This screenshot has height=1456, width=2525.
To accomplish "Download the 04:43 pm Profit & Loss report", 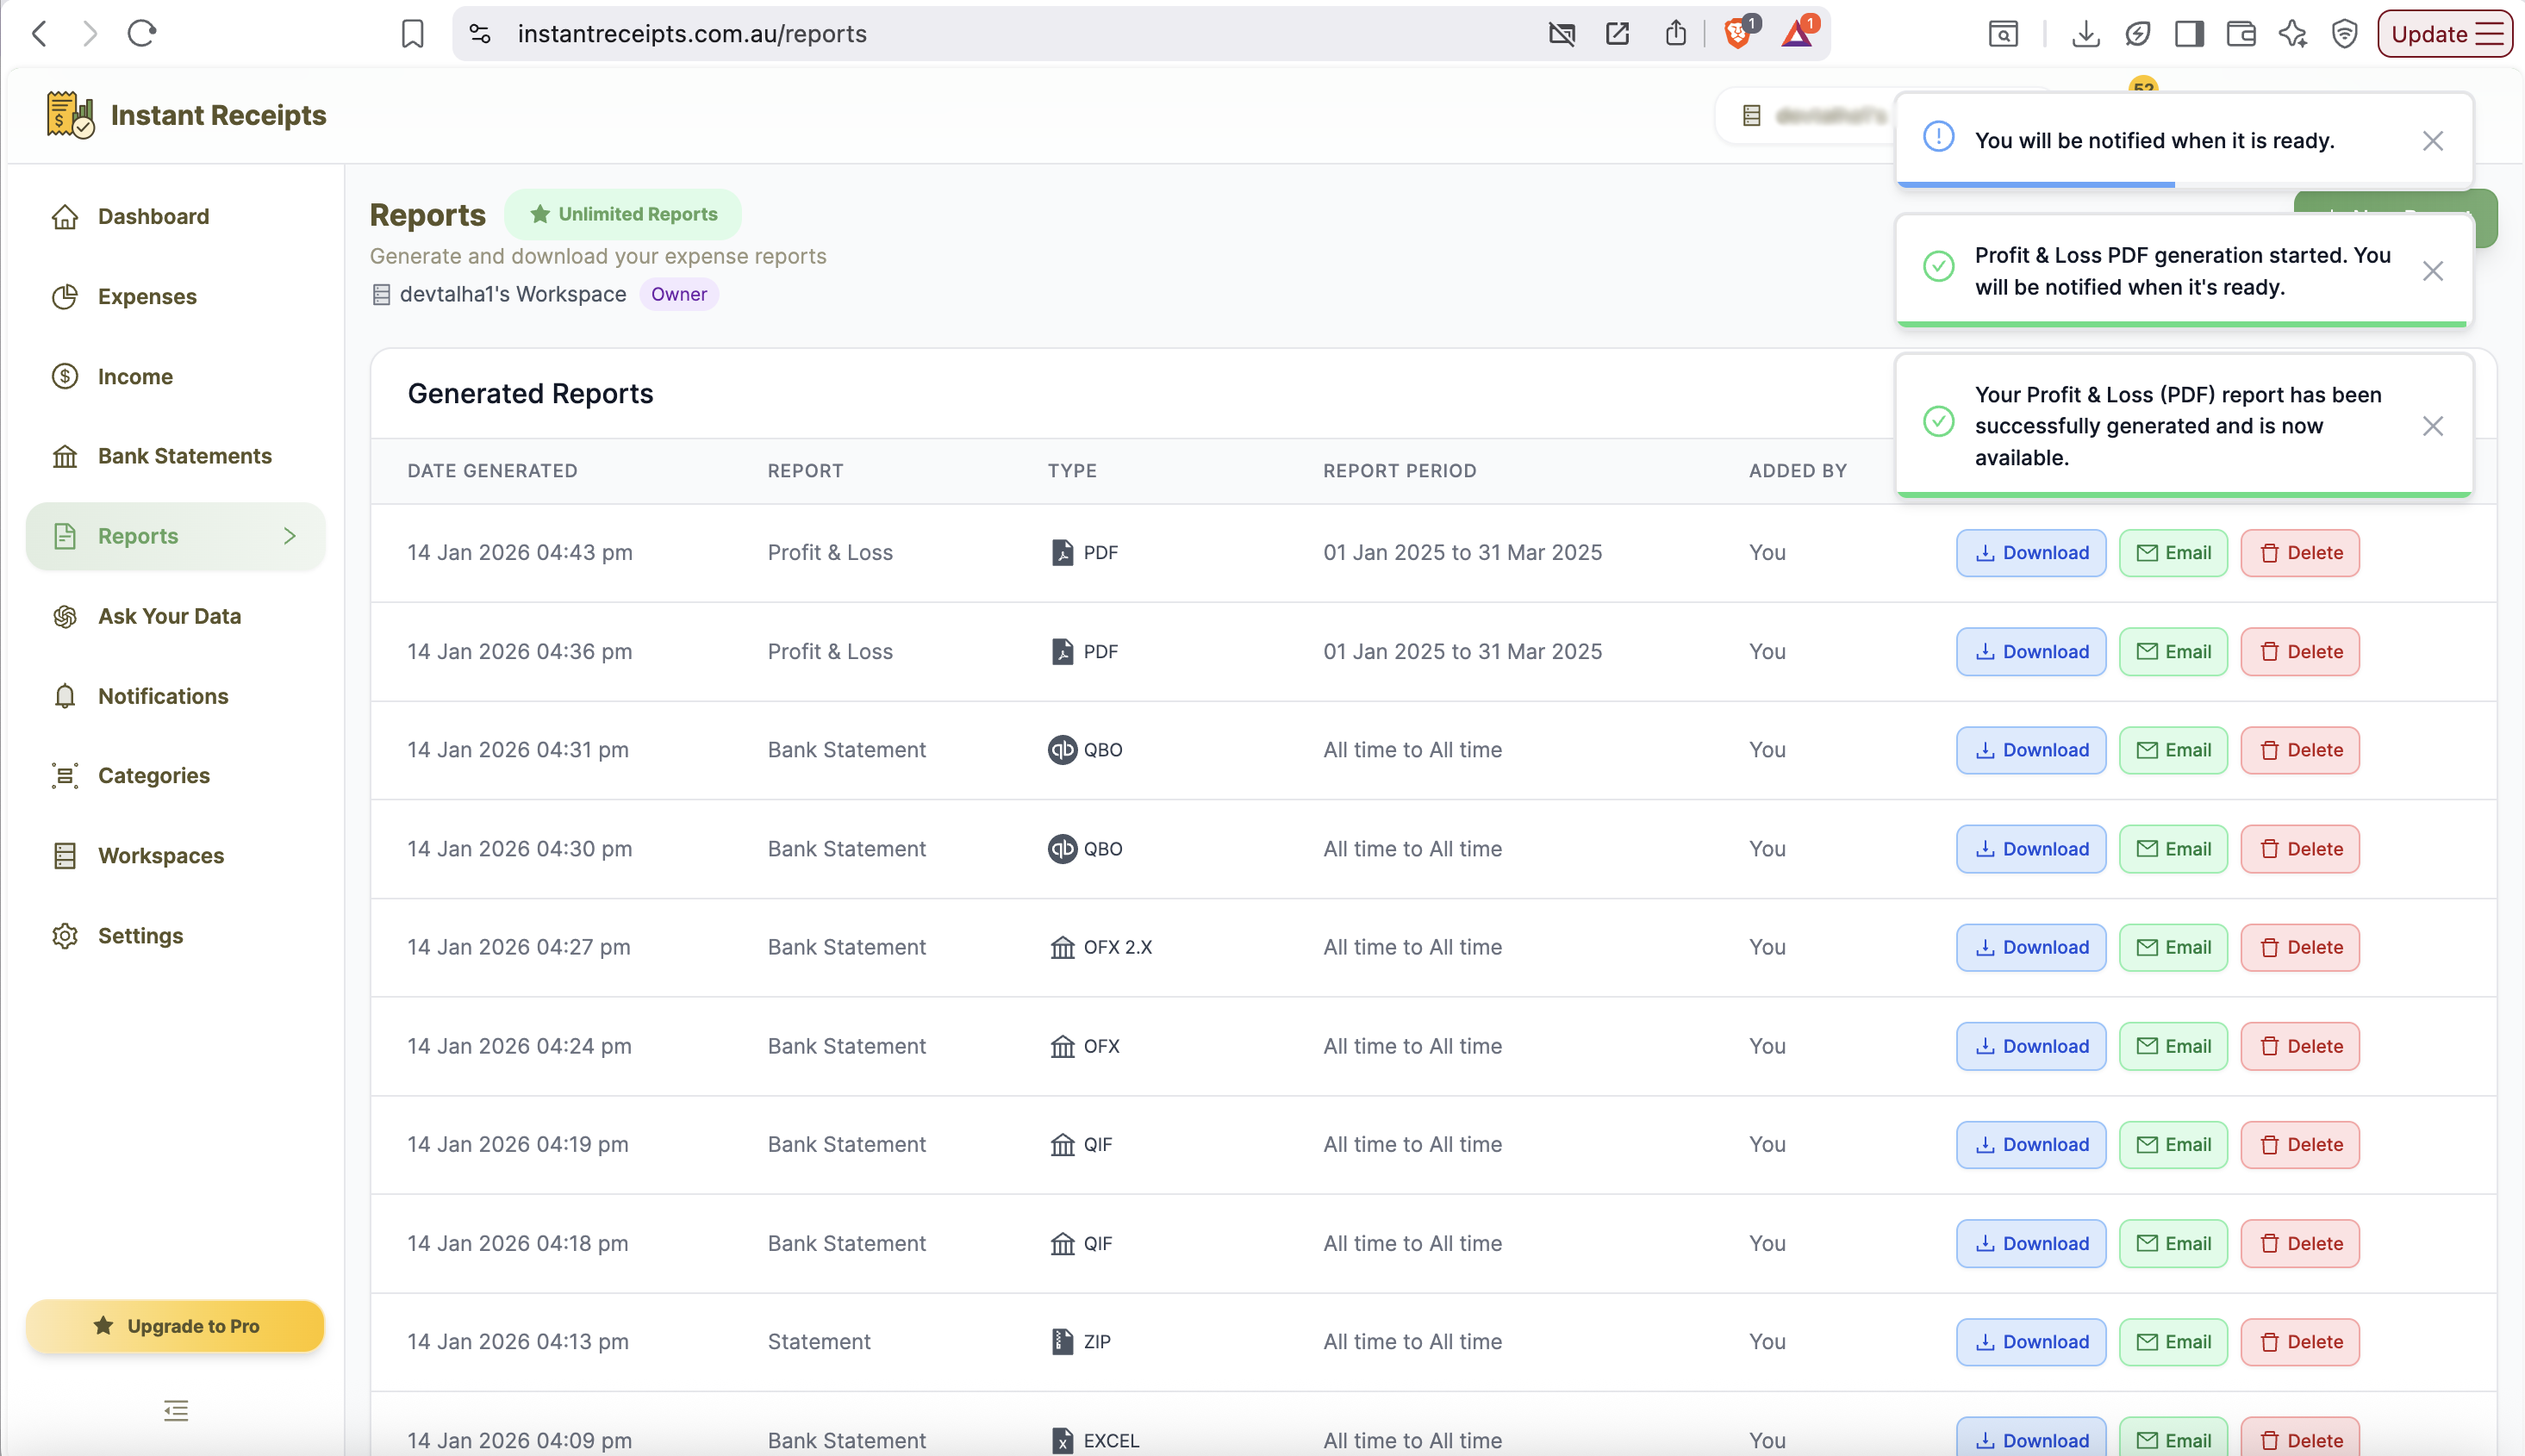I will [2031, 552].
